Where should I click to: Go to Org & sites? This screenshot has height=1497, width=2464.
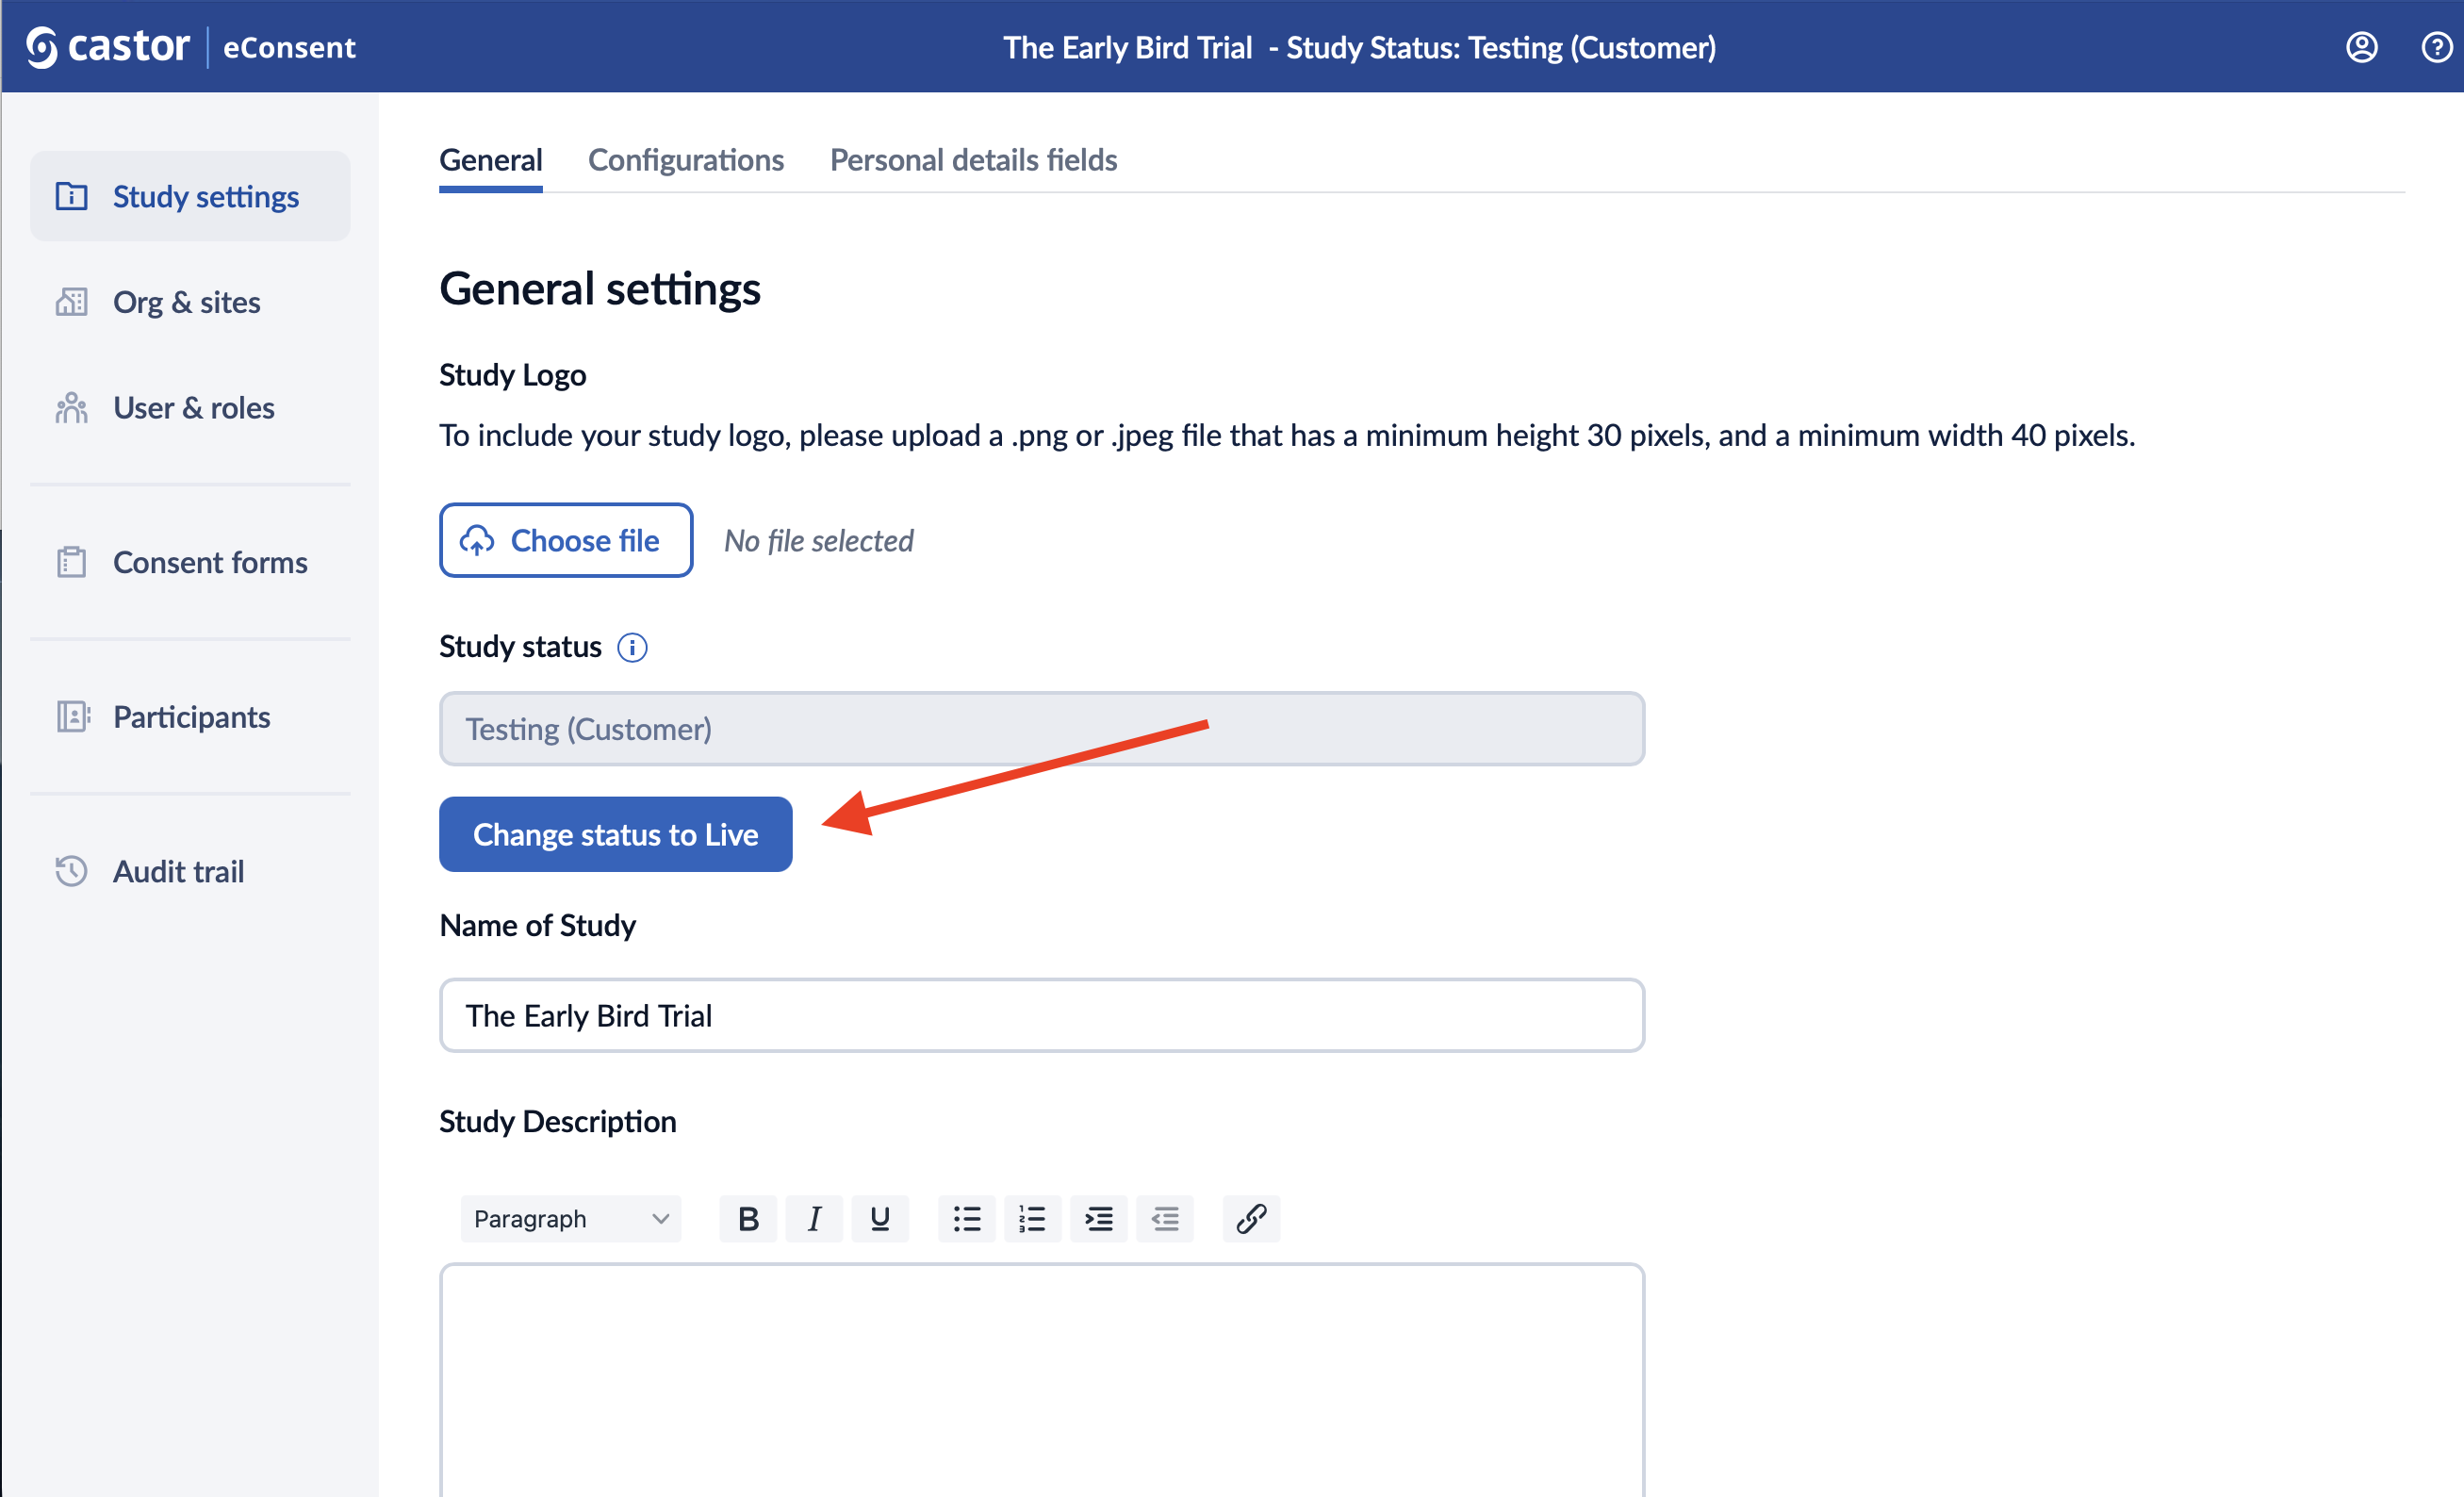(190, 302)
